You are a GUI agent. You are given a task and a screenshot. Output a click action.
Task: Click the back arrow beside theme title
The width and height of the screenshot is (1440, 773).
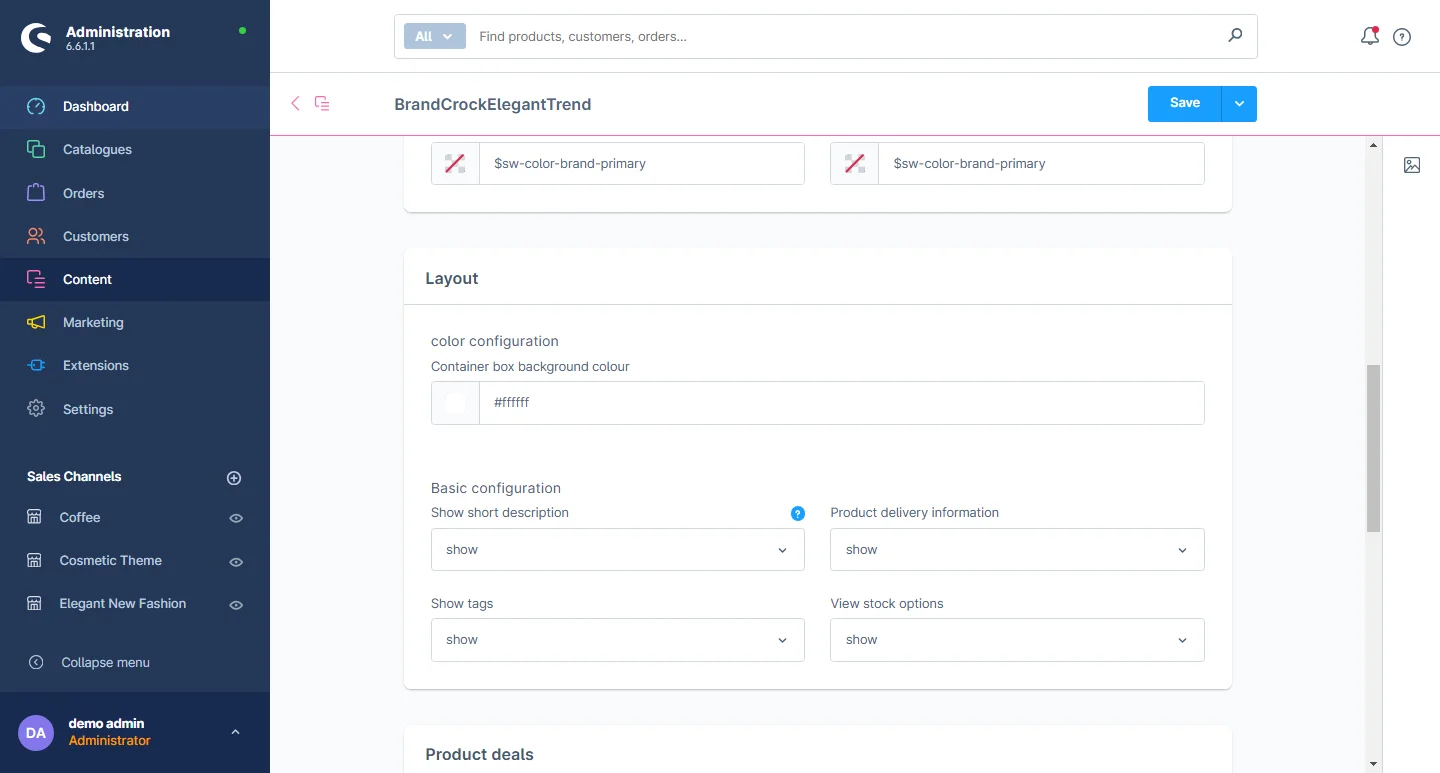[x=295, y=103]
